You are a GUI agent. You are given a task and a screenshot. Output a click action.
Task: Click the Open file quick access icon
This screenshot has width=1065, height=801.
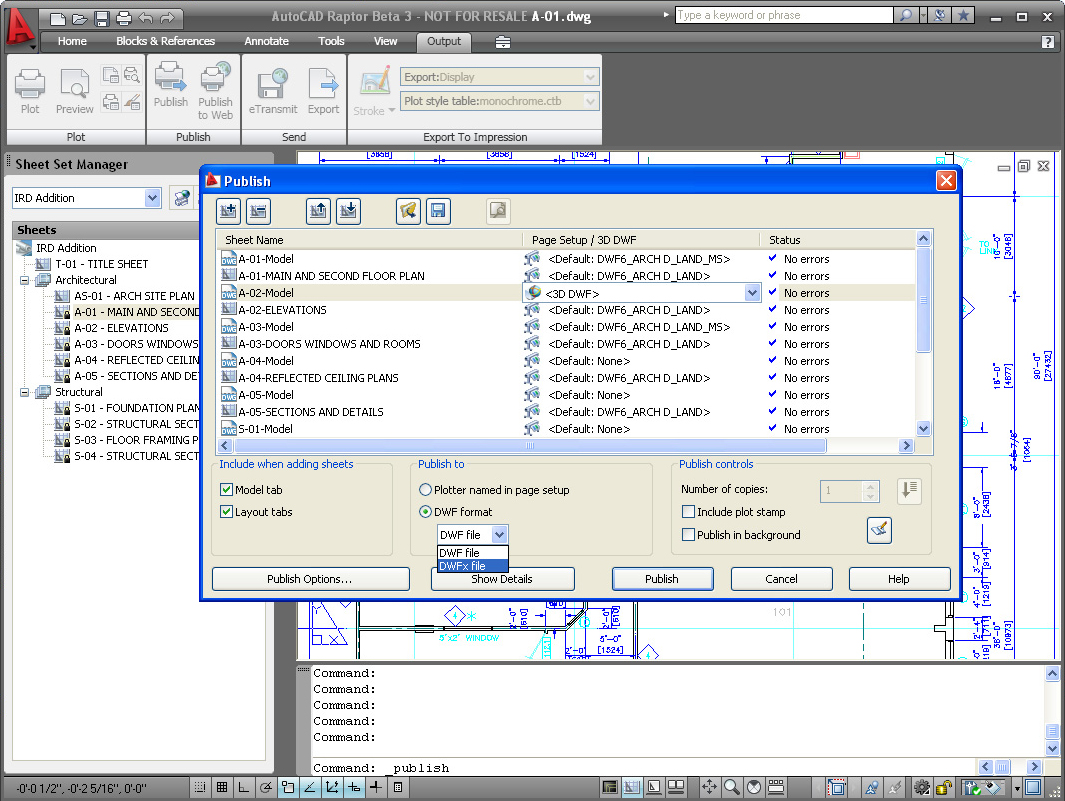[x=80, y=18]
